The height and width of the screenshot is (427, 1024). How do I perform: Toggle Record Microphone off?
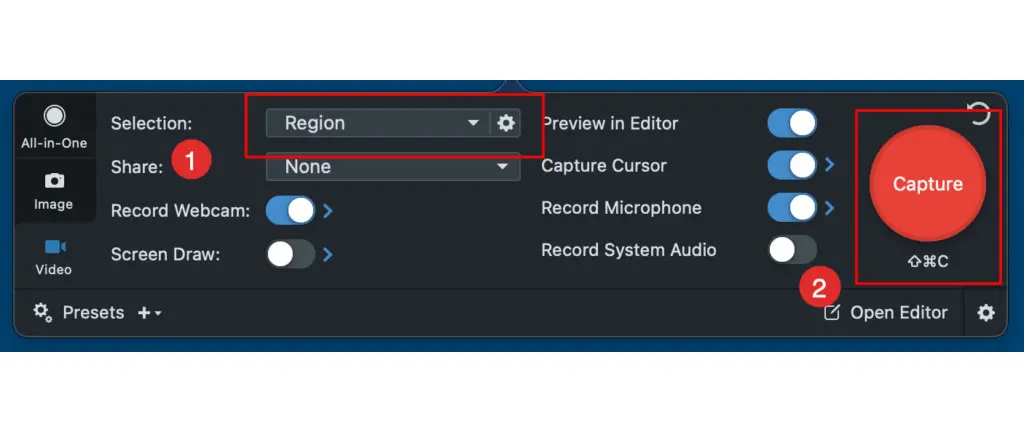coord(792,208)
